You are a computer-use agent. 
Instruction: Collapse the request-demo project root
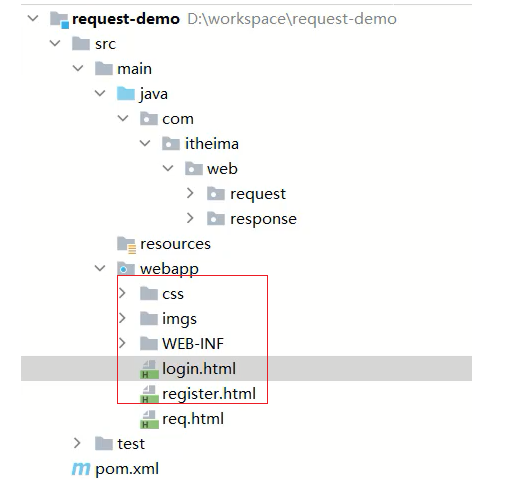click(x=33, y=18)
